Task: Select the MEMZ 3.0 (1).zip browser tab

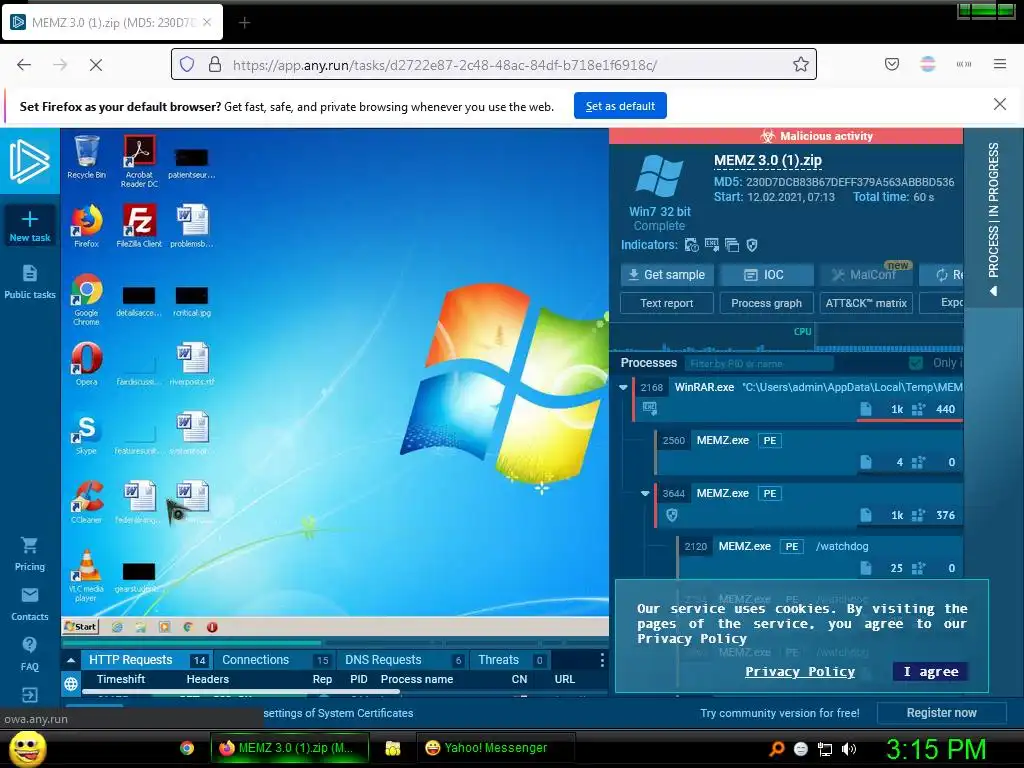Action: pyautogui.click(x=112, y=23)
